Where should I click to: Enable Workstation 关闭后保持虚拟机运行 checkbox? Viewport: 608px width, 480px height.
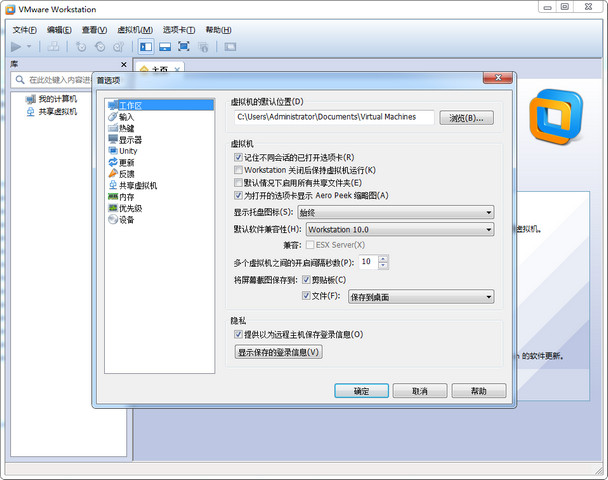(x=238, y=170)
